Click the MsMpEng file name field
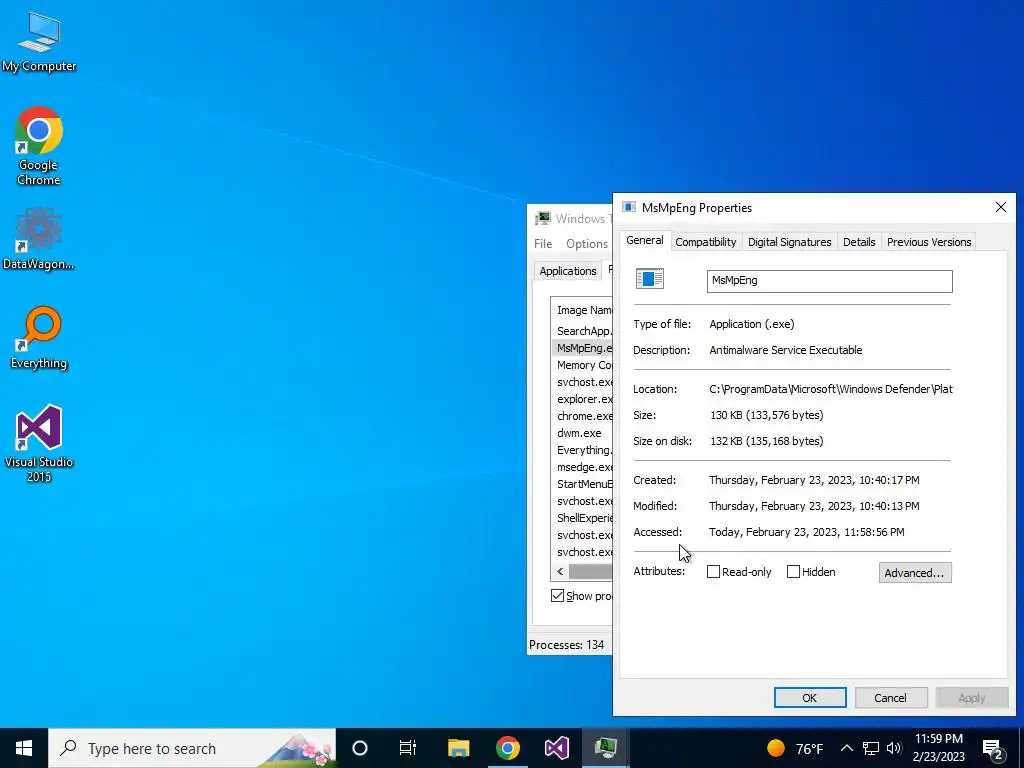This screenshot has height=768, width=1024. (829, 281)
